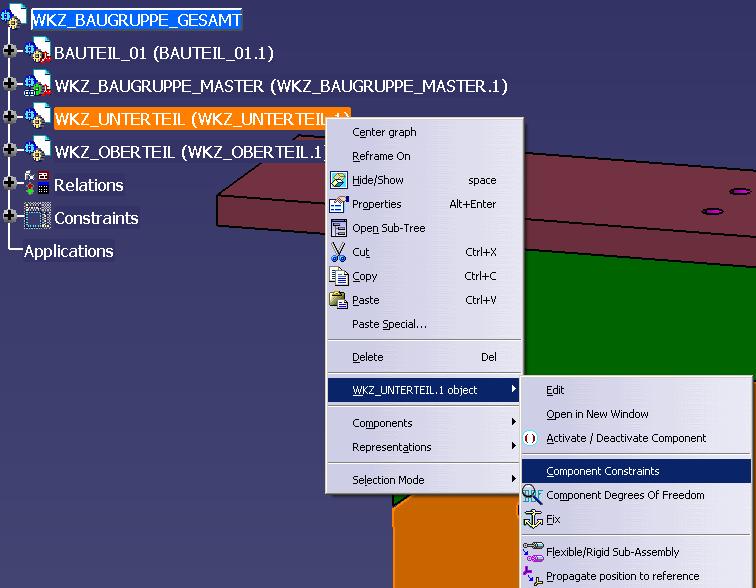Select Cut menu entry text
Screen dimensions: 756x588
click(x=361, y=252)
